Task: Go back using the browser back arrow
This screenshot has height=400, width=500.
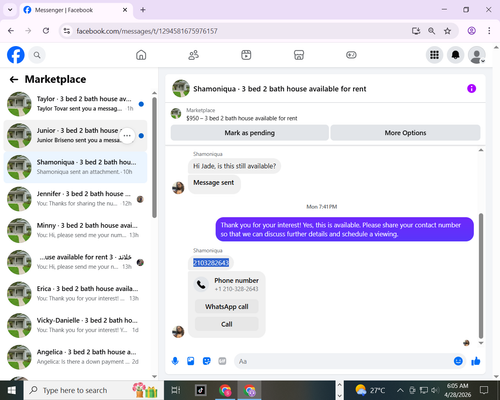Action: click(x=11, y=31)
